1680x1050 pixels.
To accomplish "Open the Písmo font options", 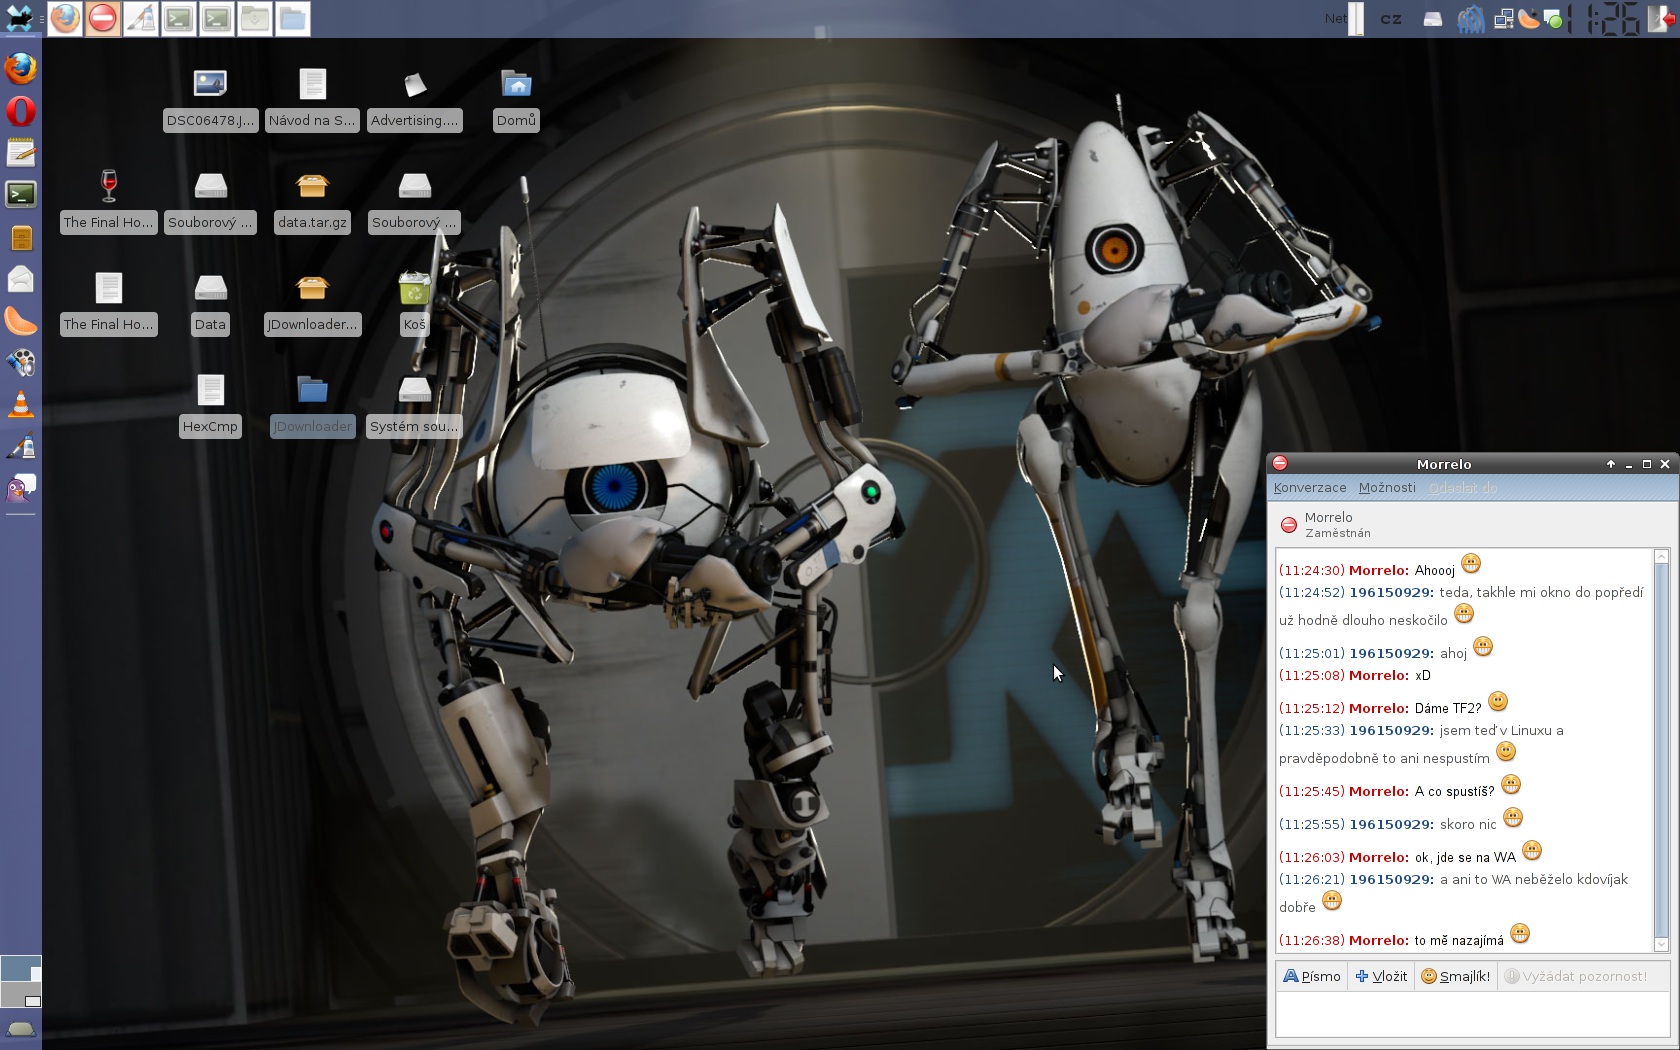I will point(1312,976).
